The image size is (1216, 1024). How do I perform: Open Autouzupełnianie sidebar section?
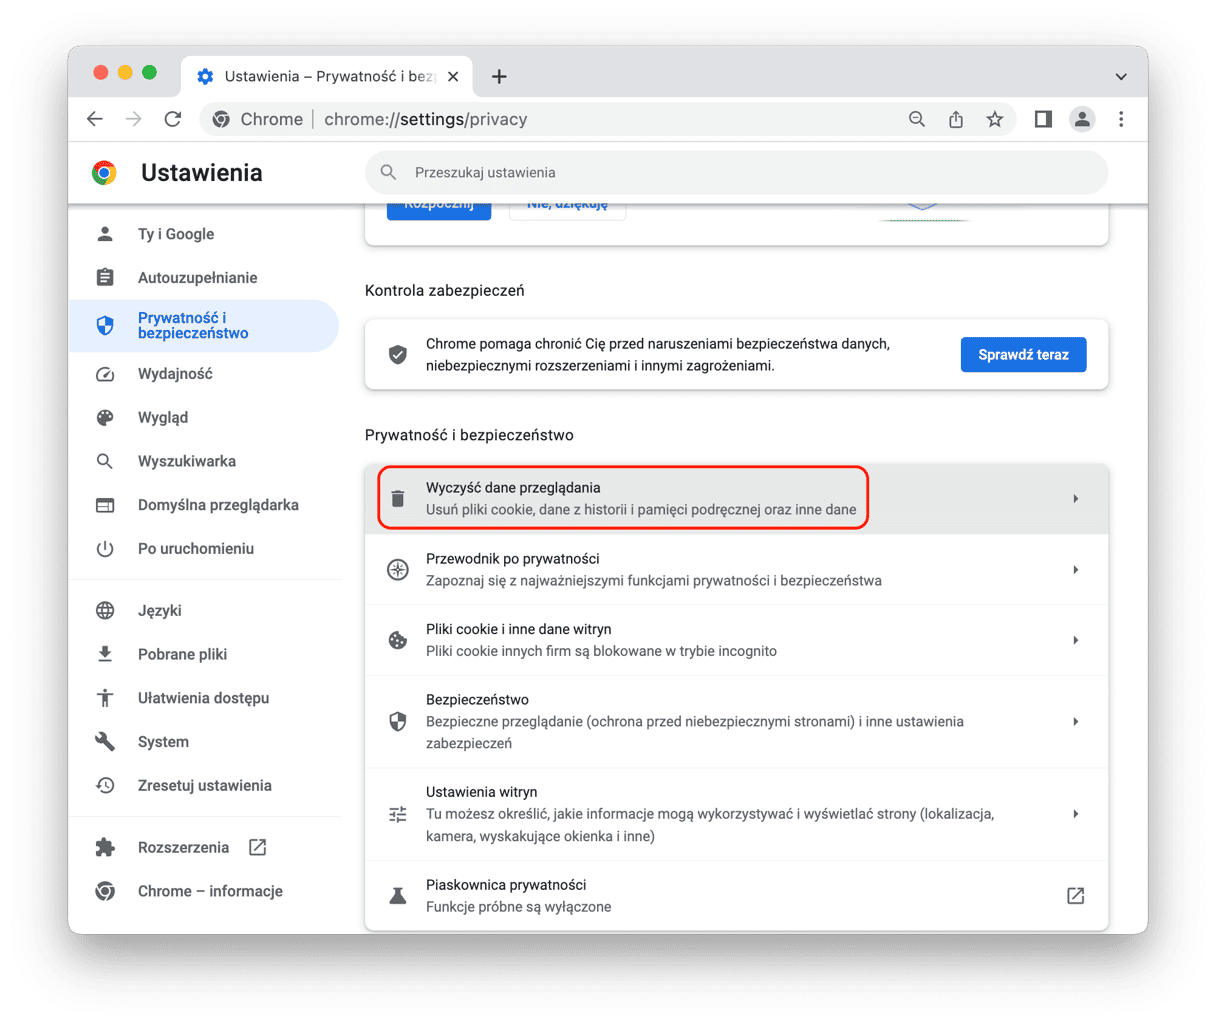point(197,277)
